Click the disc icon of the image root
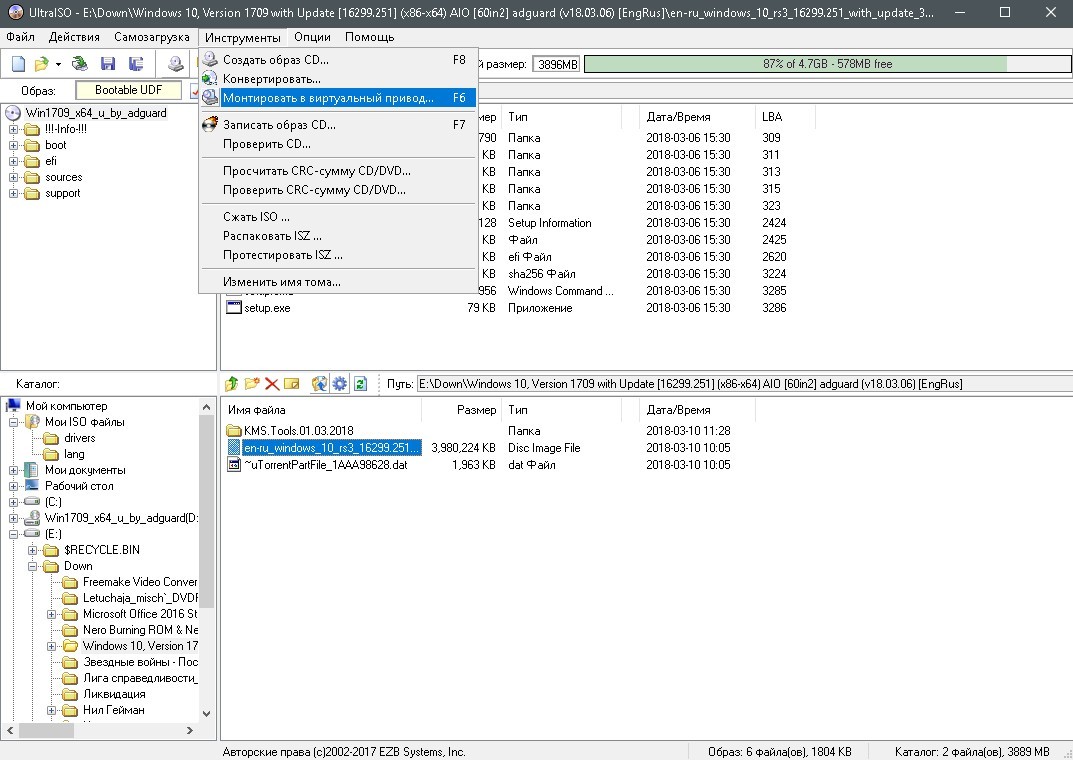This screenshot has height=760, width=1073. 13,113
